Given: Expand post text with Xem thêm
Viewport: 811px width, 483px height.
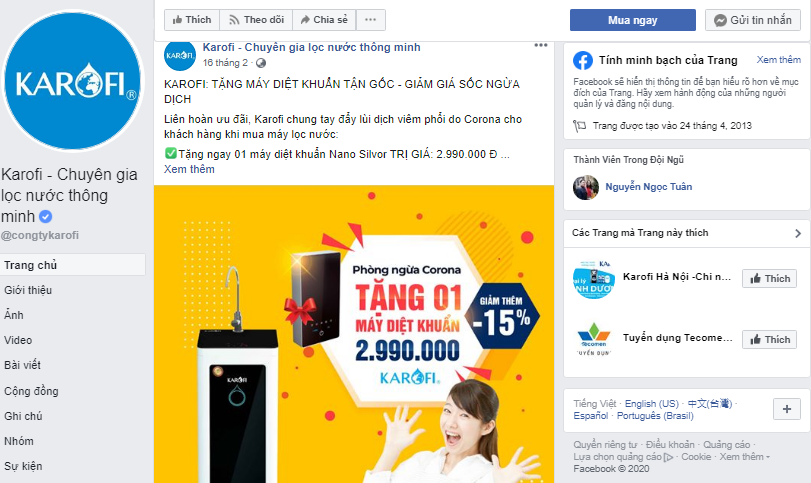Looking at the screenshot, I should pos(189,169).
